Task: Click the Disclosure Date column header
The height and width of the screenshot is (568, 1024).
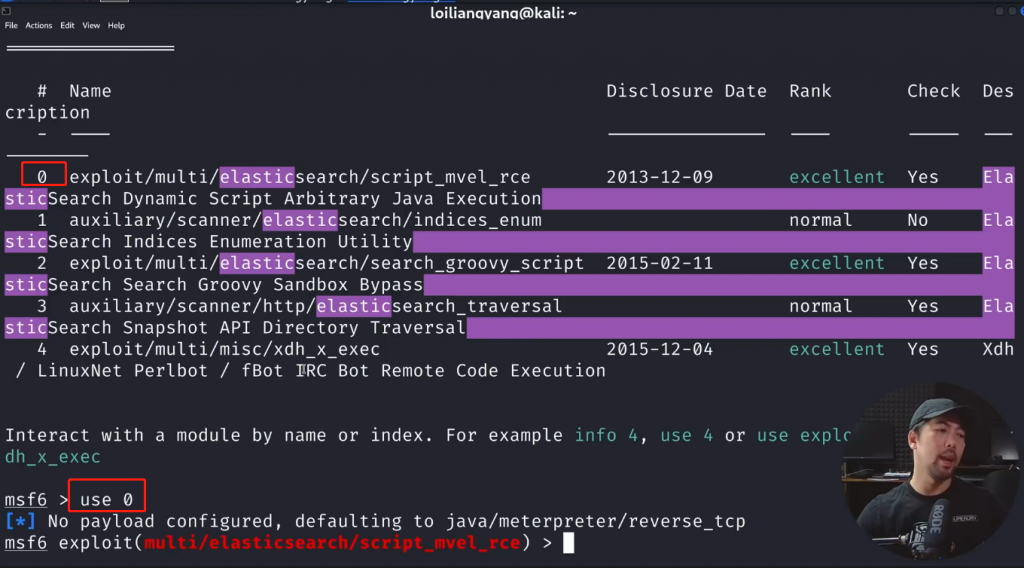Action: [x=686, y=91]
